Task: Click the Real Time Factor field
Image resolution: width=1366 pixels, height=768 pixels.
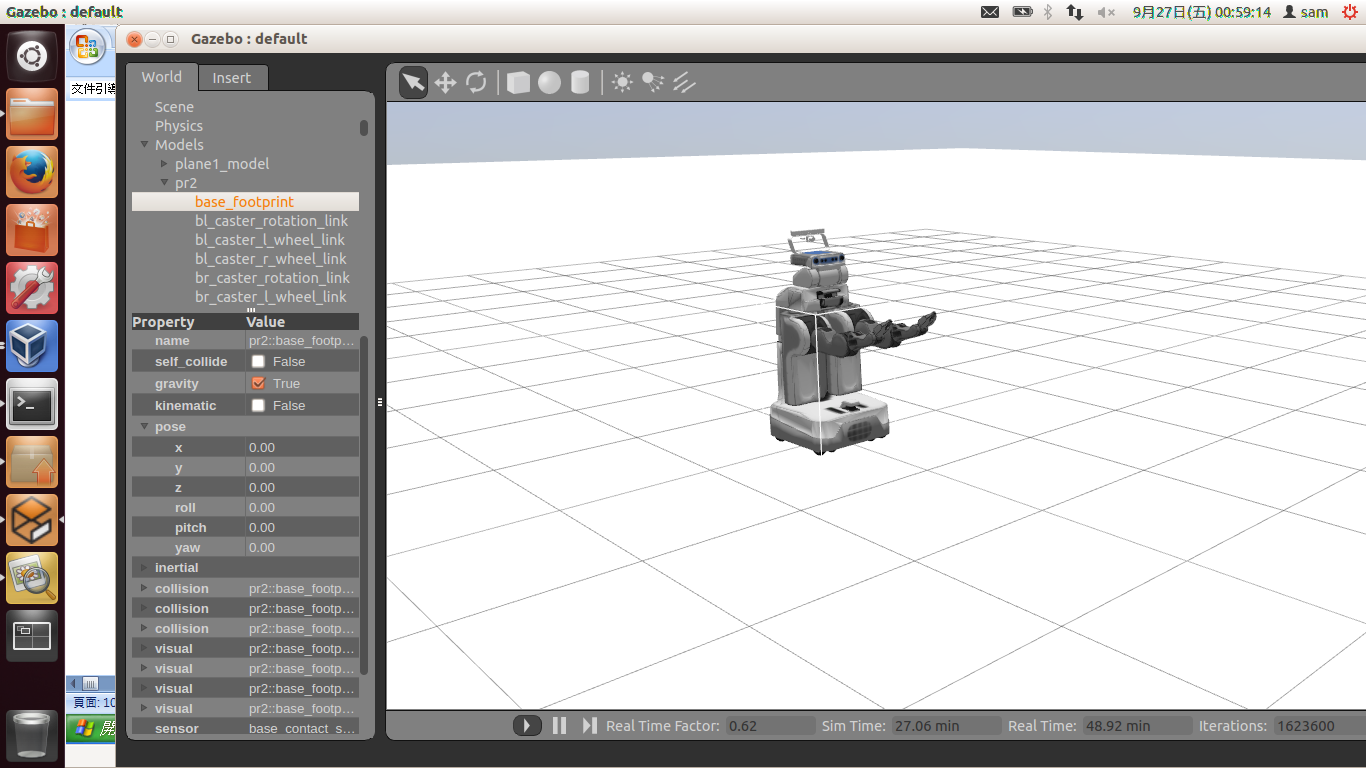Action: point(770,726)
